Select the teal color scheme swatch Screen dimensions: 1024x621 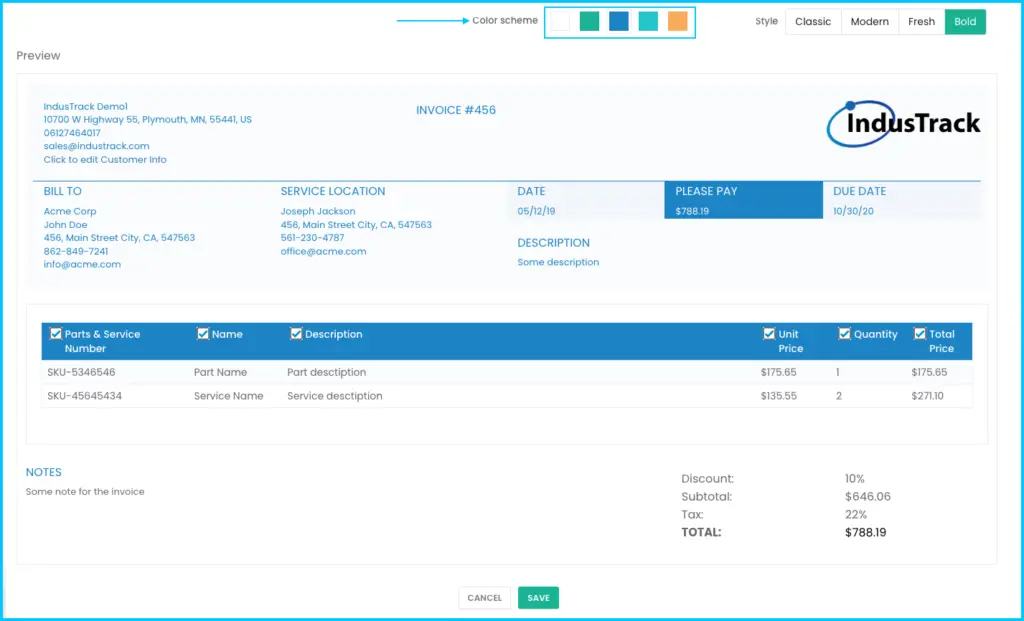click(x=648, y=21)
